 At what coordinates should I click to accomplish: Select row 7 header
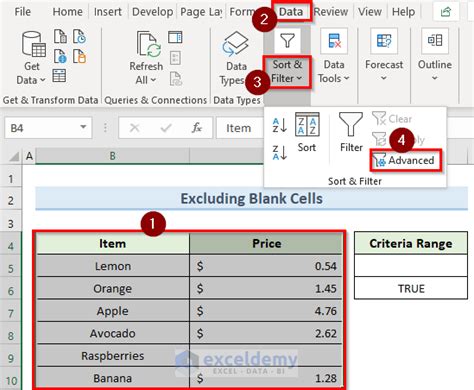[11, 313]
